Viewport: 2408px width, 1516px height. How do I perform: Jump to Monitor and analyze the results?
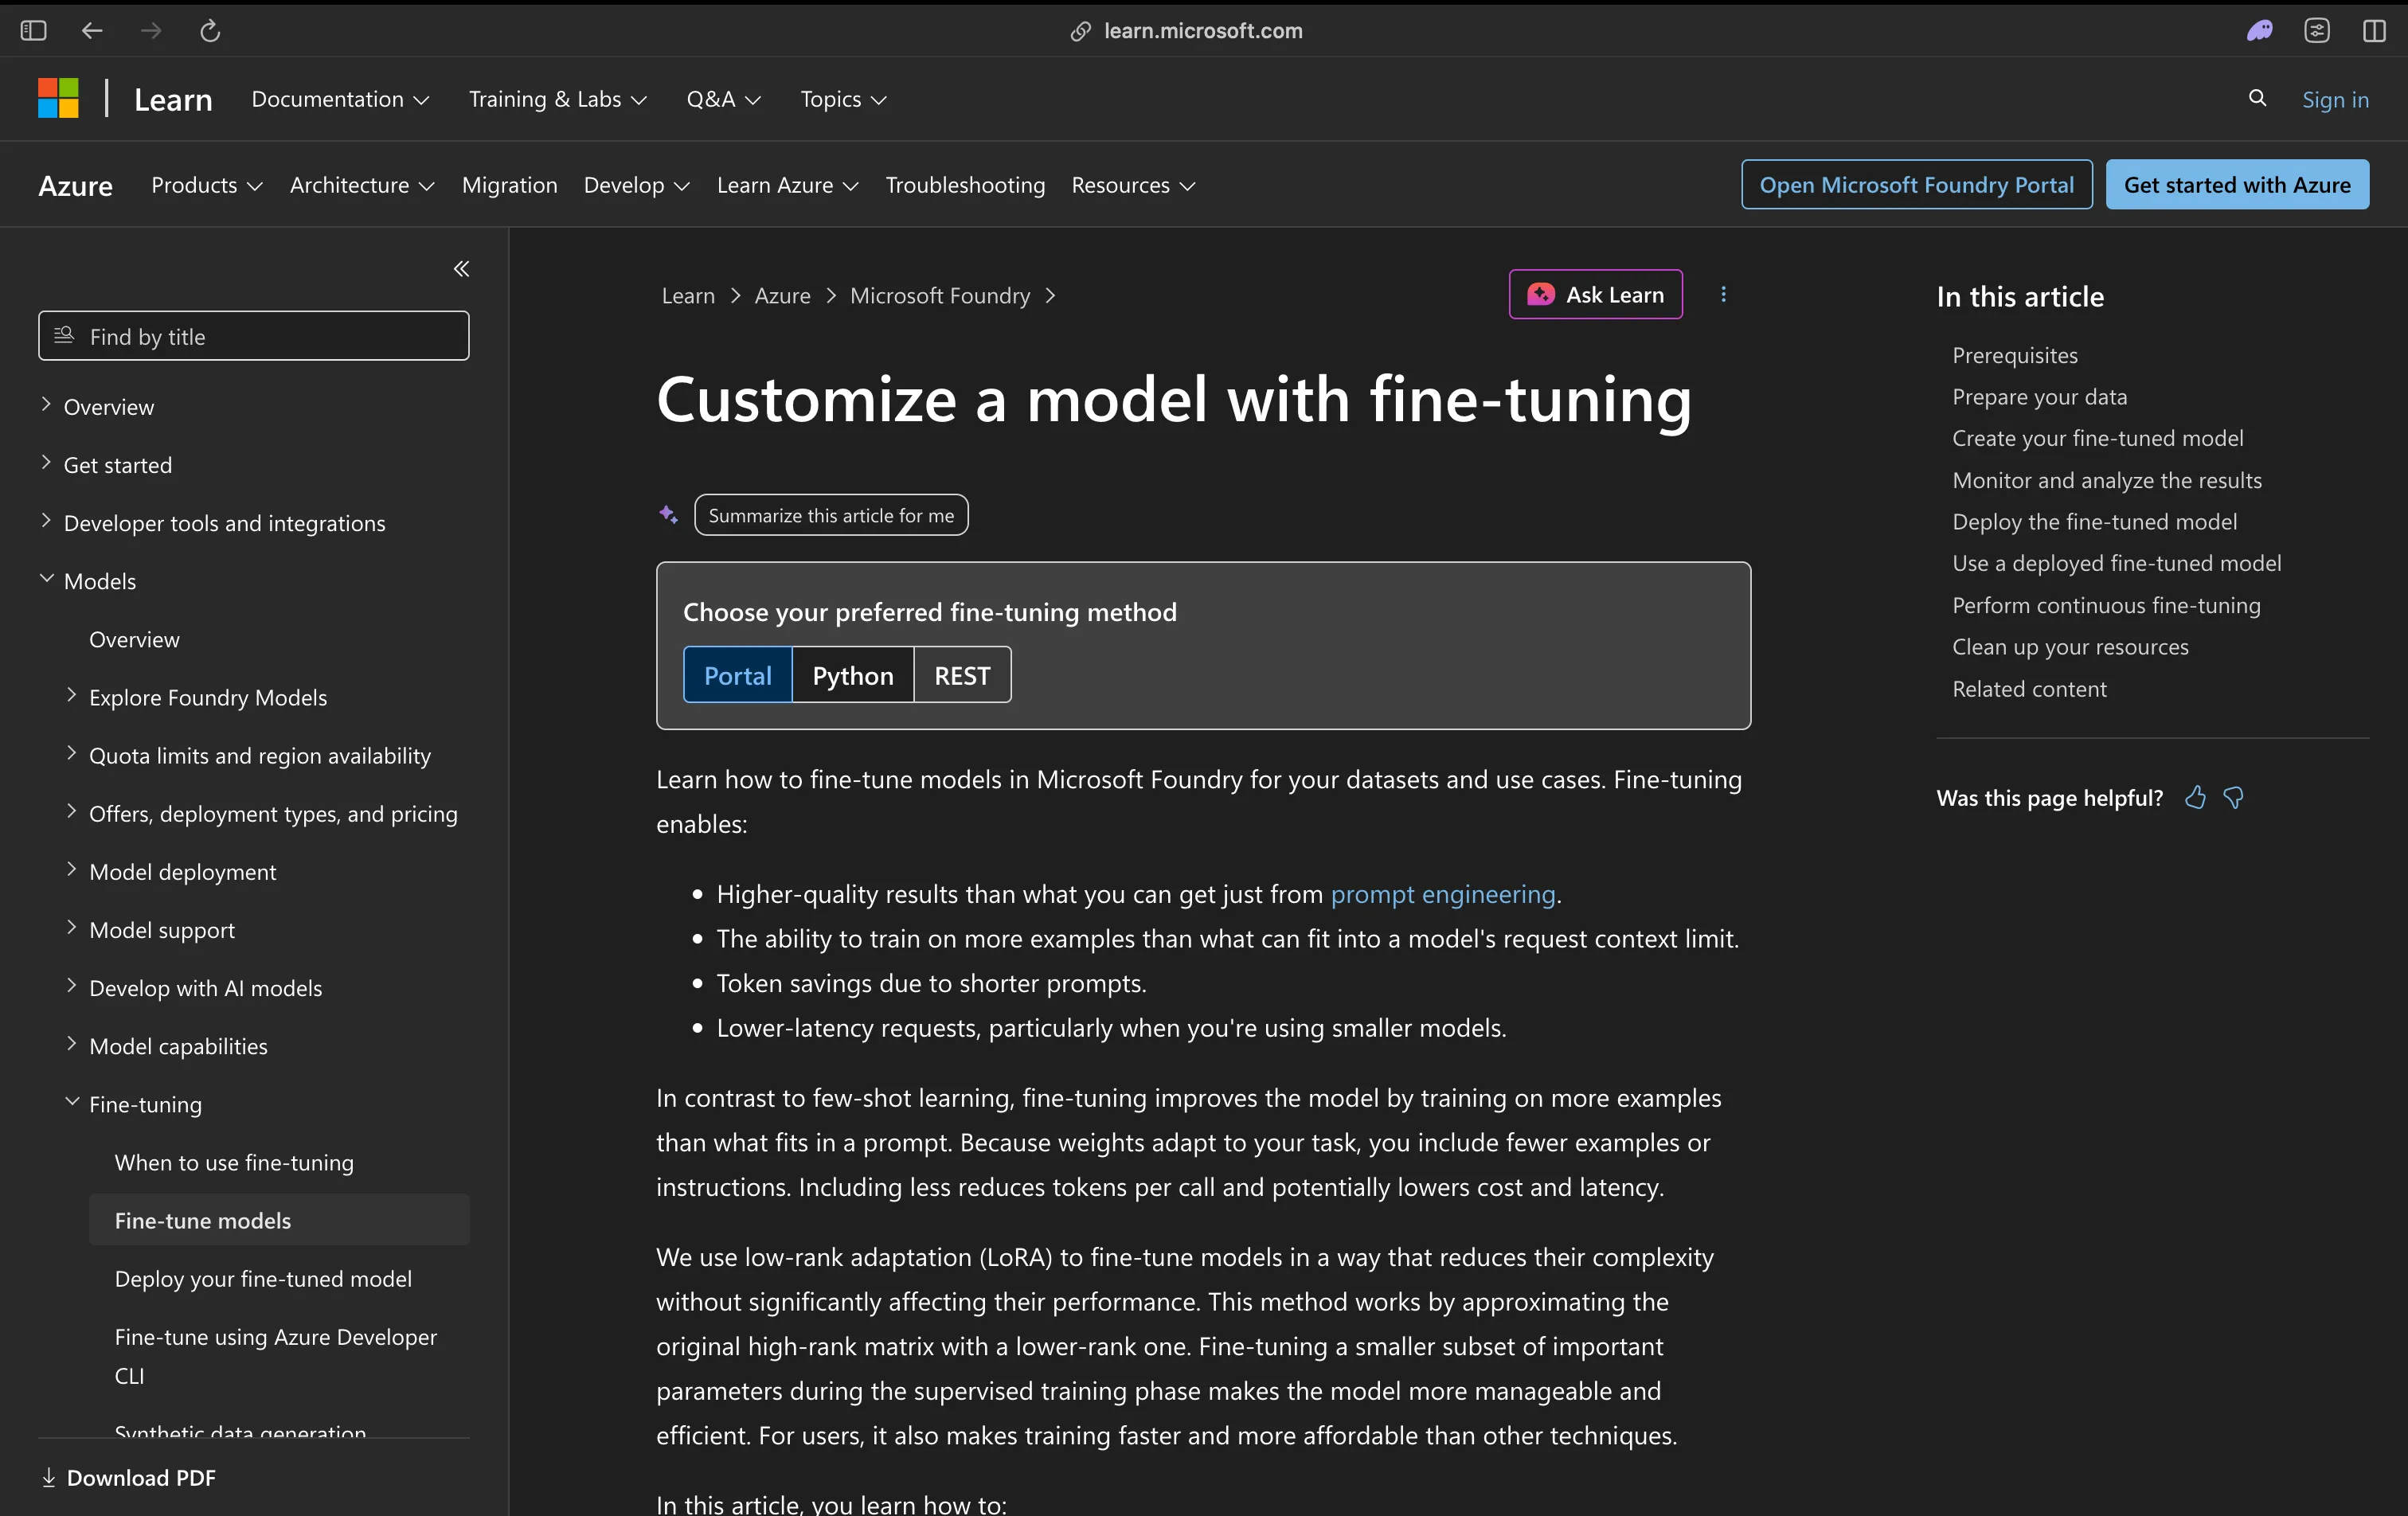pos(2107,480)
